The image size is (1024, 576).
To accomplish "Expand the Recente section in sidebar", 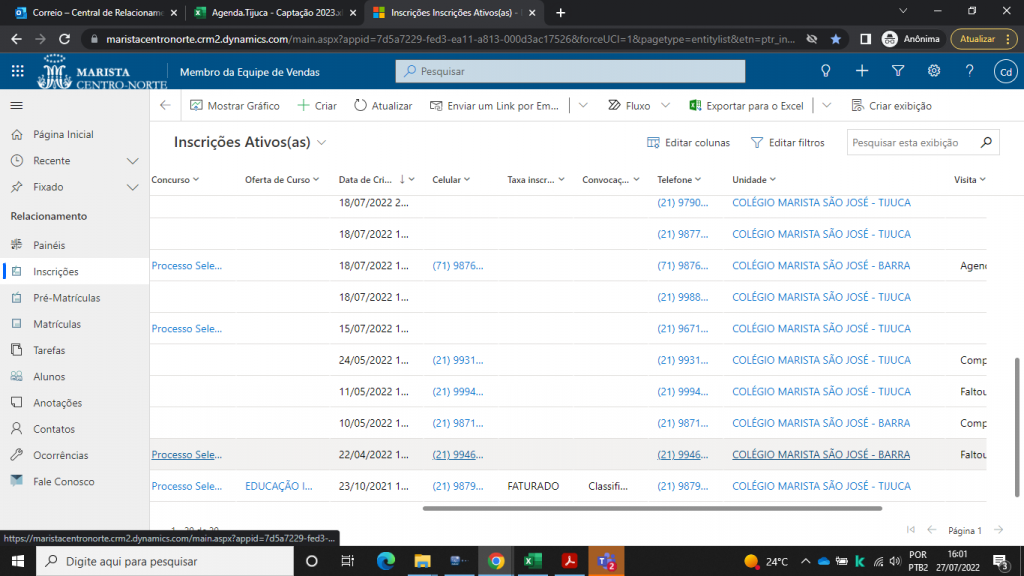I will pos(133,161).
